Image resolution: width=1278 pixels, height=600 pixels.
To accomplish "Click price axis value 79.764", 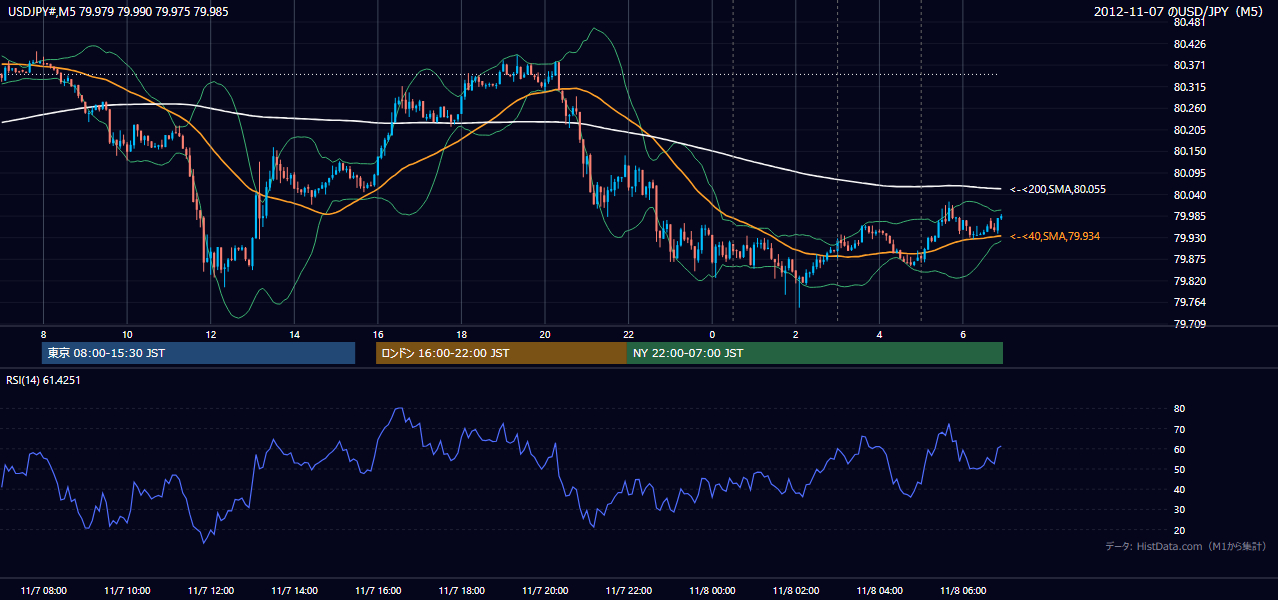I will coord(1192,303).
